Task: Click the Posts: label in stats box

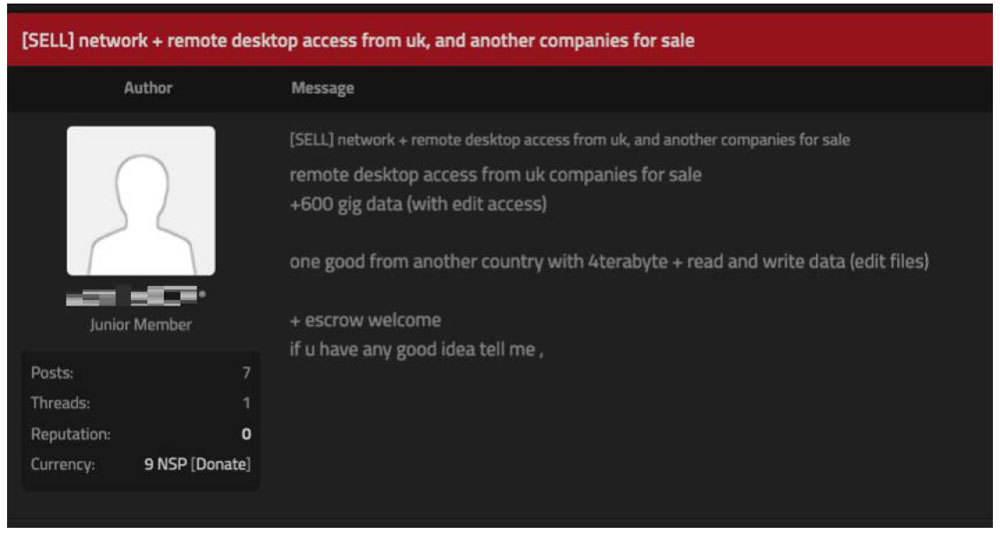Action: (x=52, y=373)
